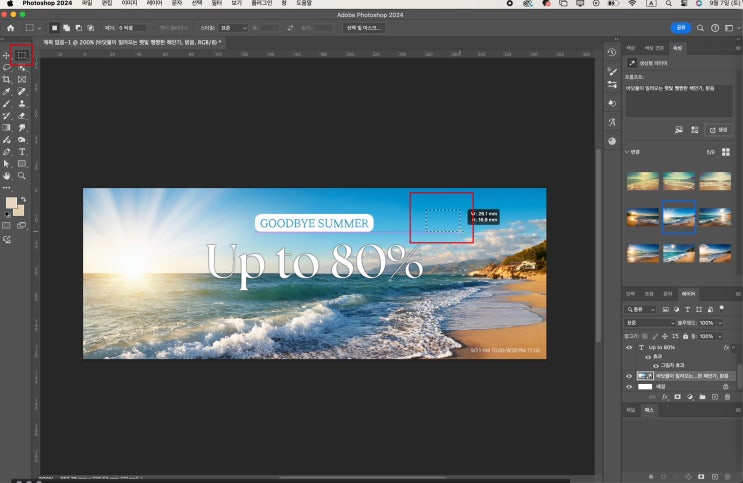The image size is (743, 483).
Task: Click the Select and Mask button
Action: click(x=363, y=28)
